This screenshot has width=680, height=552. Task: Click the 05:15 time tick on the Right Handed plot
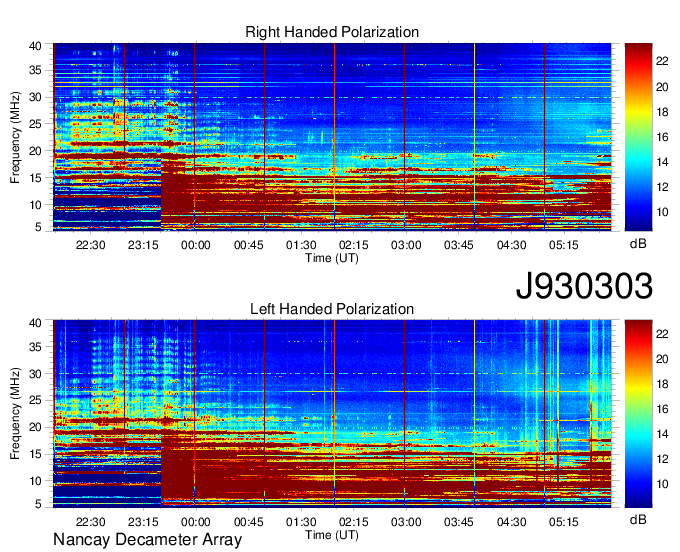[x=564, y=245]
